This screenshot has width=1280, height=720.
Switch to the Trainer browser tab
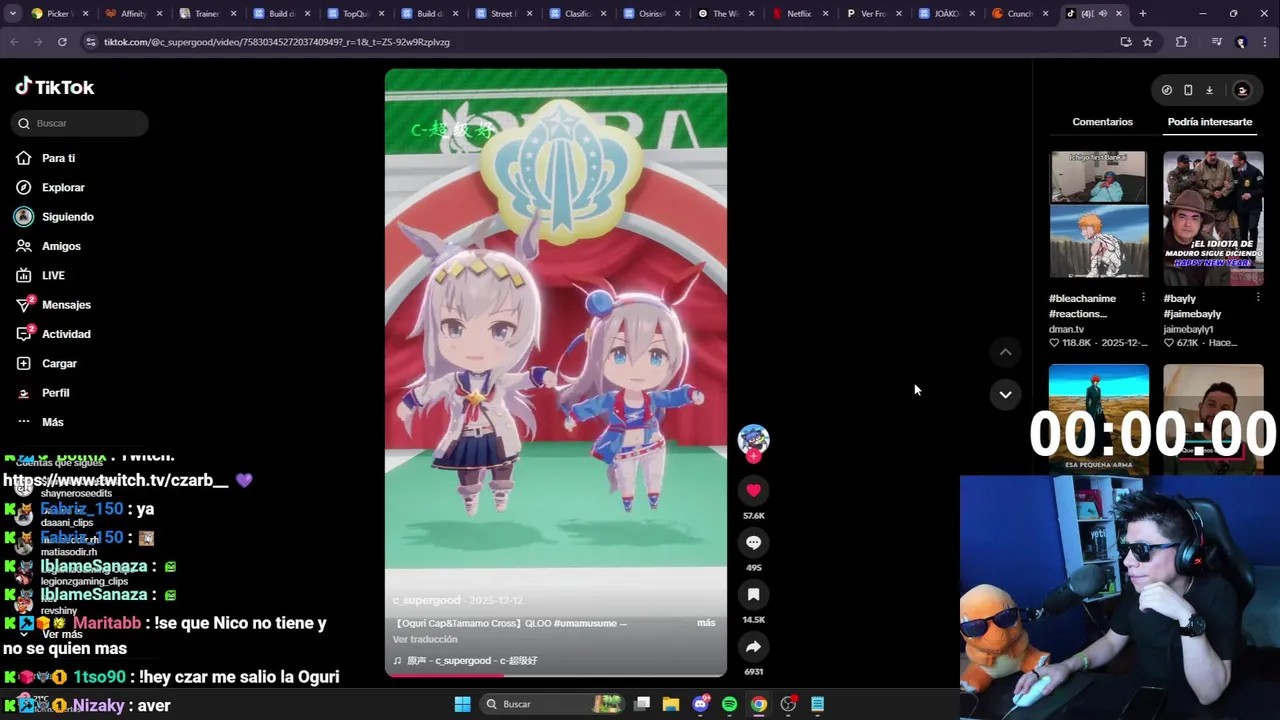click(x=207, y=14)
